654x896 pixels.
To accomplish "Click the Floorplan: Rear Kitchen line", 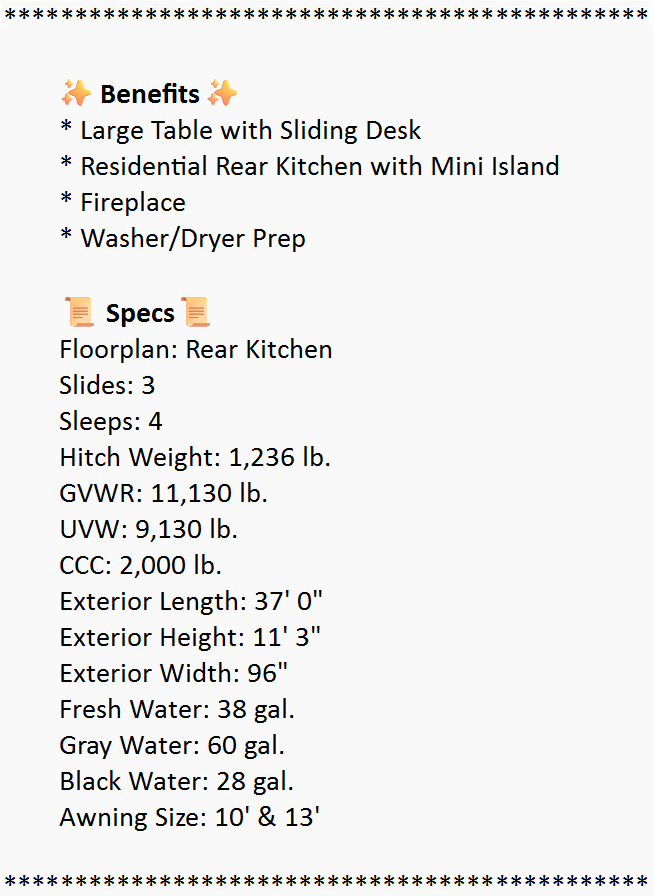I will point(196,349).
